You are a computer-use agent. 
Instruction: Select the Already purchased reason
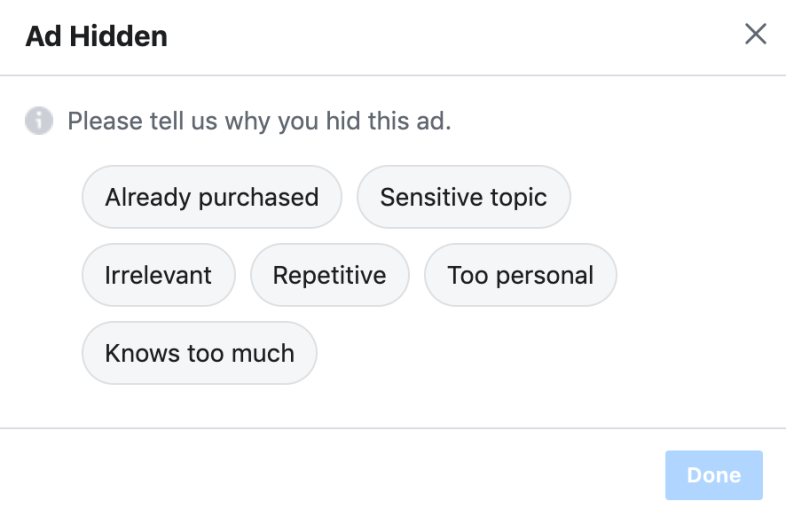click(212, 197)
